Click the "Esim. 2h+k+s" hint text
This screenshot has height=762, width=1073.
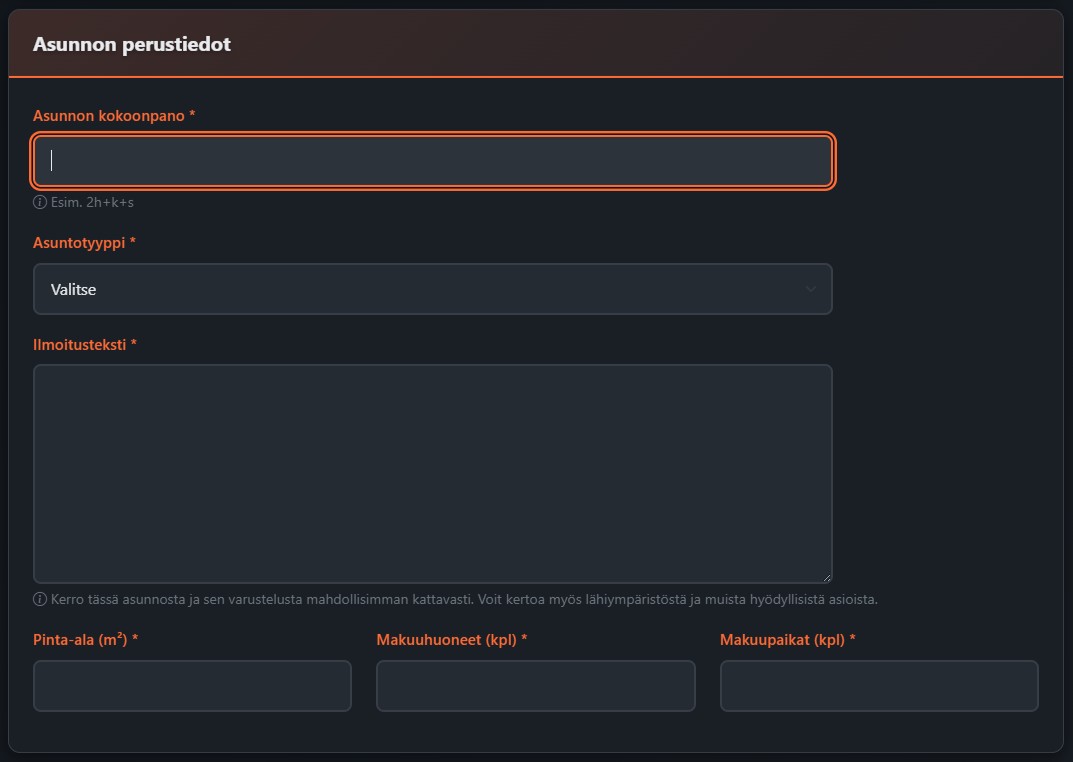click(92, 202)
